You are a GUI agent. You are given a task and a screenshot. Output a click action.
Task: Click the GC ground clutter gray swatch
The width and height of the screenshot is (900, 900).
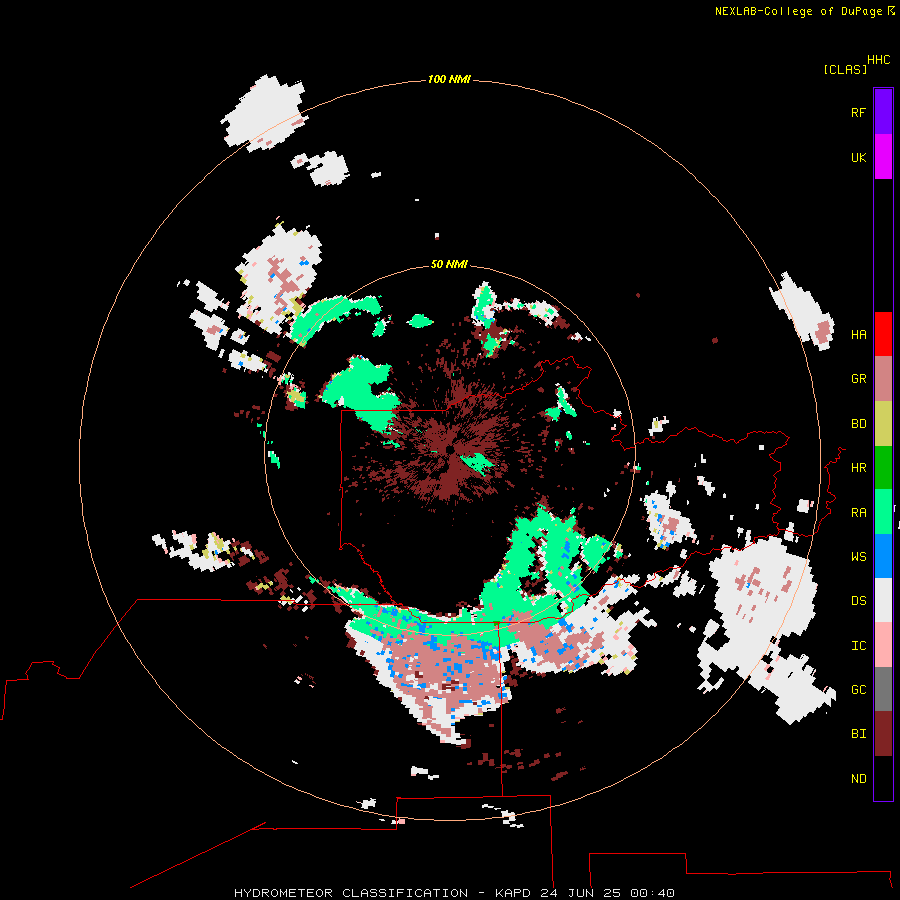tap(883, 689)
